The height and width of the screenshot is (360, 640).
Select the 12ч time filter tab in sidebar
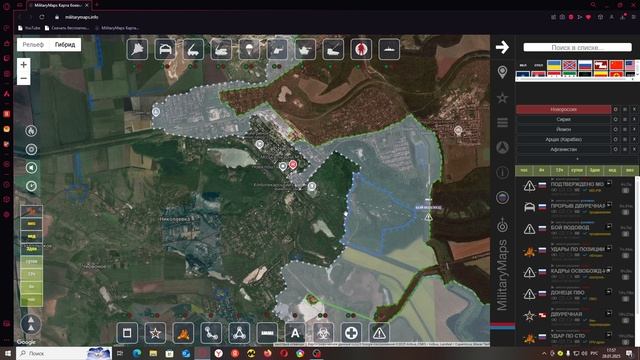pos(559,170)
